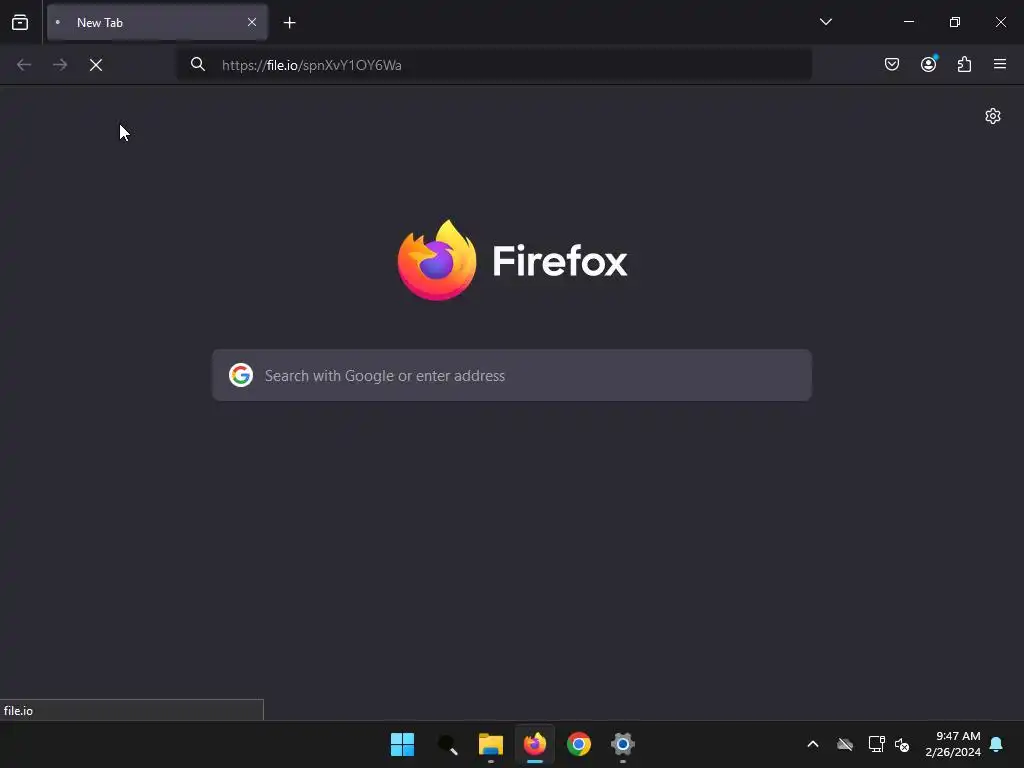Open the Firefox application menu
Screen dimensions: 1024x768
pos(1000,64)
